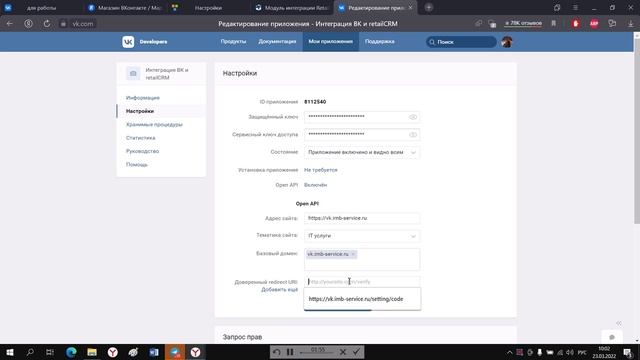Screen dimensions: 640x360
Task: Open Мои приложения in header menu
Action: 331,42
